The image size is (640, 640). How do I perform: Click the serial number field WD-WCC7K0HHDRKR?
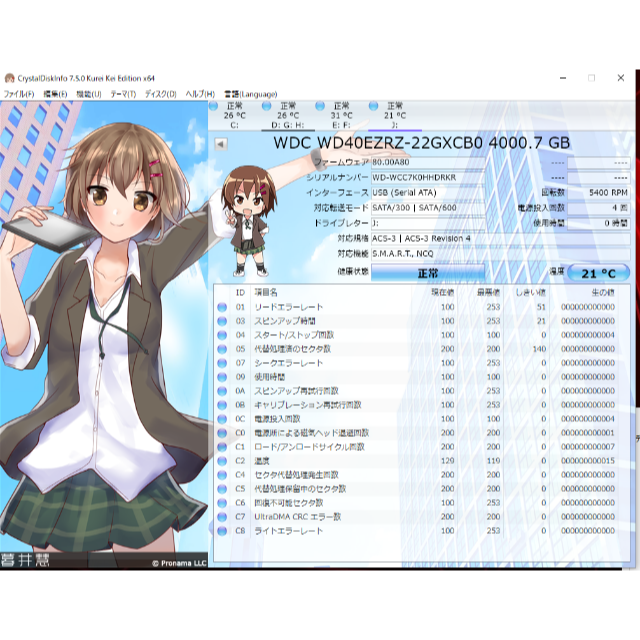(428, 178)
